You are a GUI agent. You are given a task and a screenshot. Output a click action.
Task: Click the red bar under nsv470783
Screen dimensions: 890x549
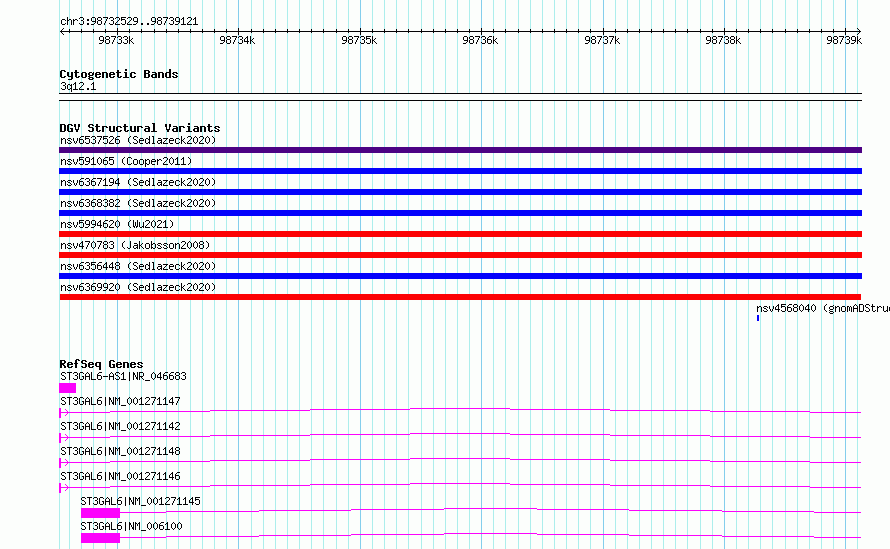click(460, 255)
